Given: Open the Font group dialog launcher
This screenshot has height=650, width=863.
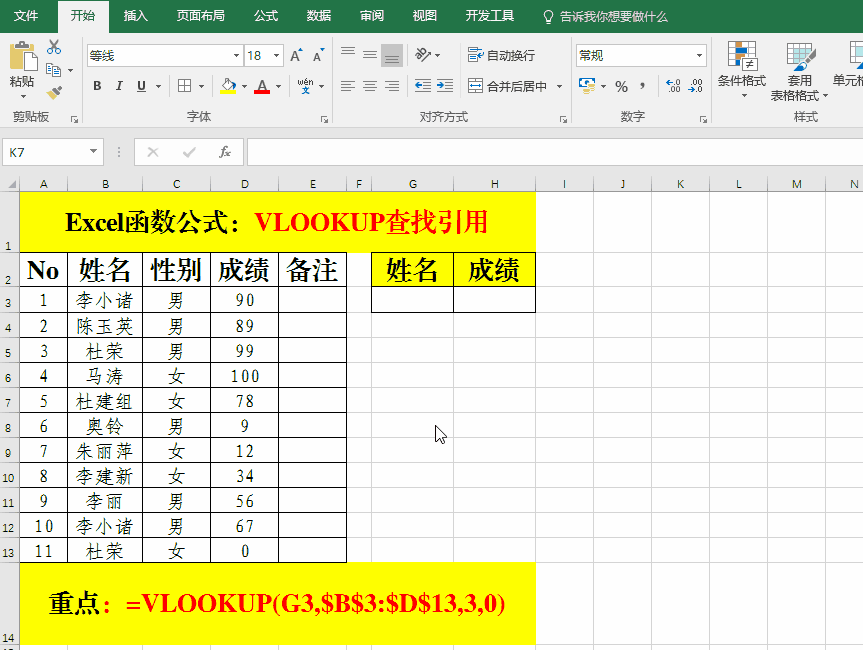Looking at the screenshot, I should pyautogui.click(x=324, y=119).
